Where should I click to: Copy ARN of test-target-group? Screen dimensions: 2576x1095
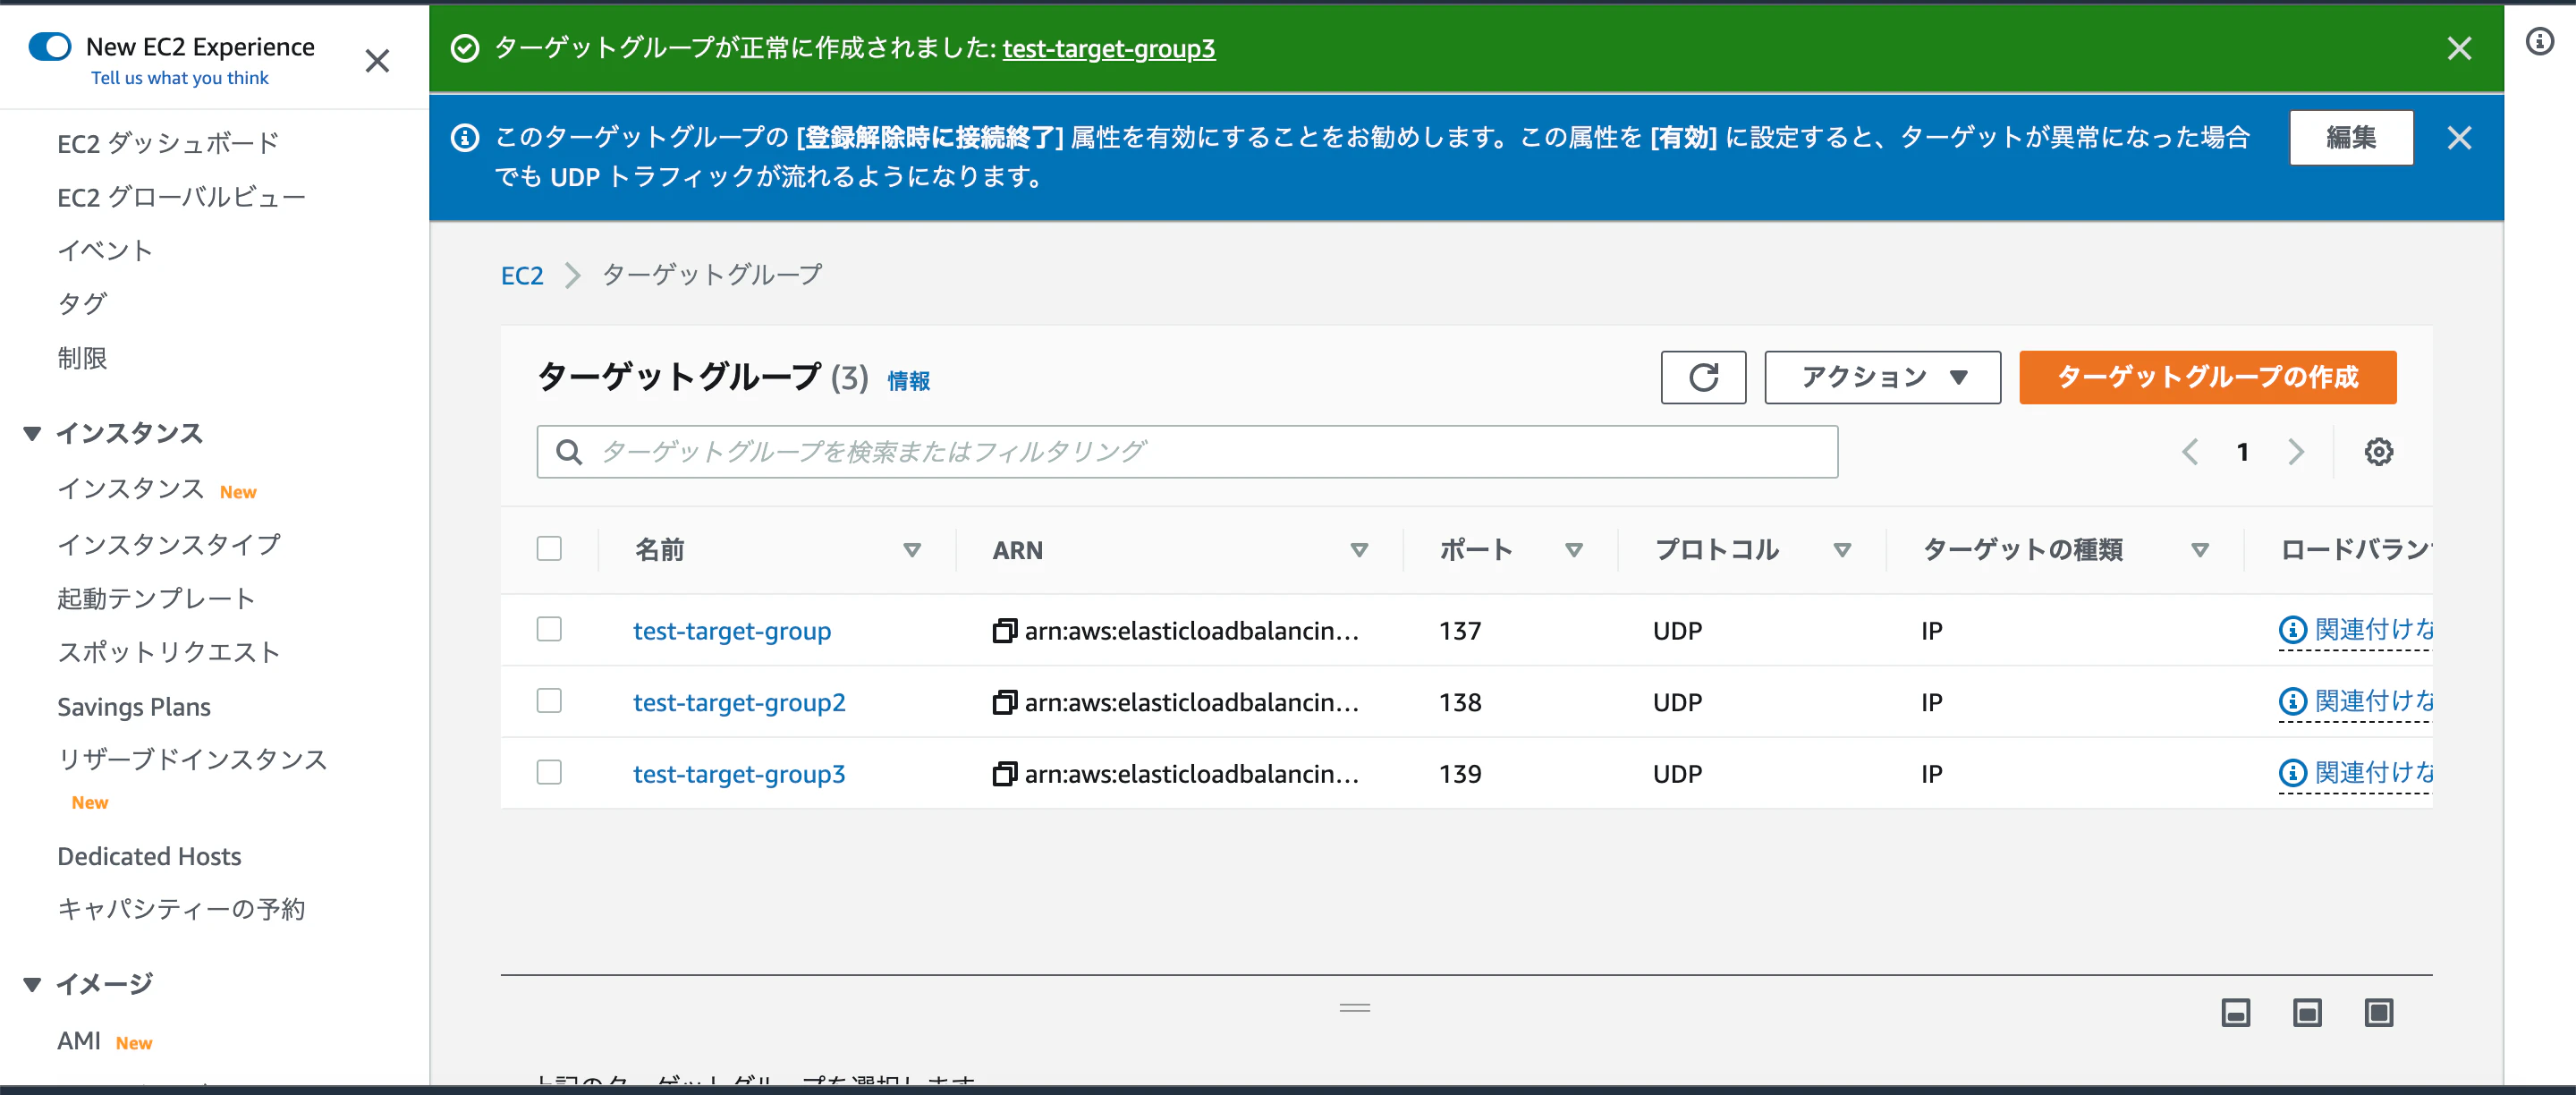click(x=1004, y=630)
